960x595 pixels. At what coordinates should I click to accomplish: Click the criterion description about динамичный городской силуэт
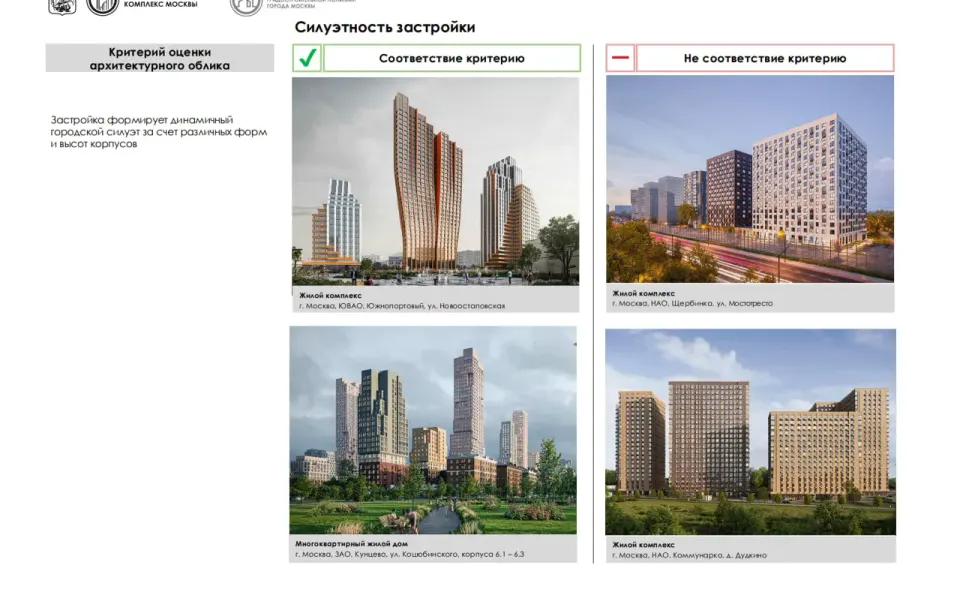(159, 132)
